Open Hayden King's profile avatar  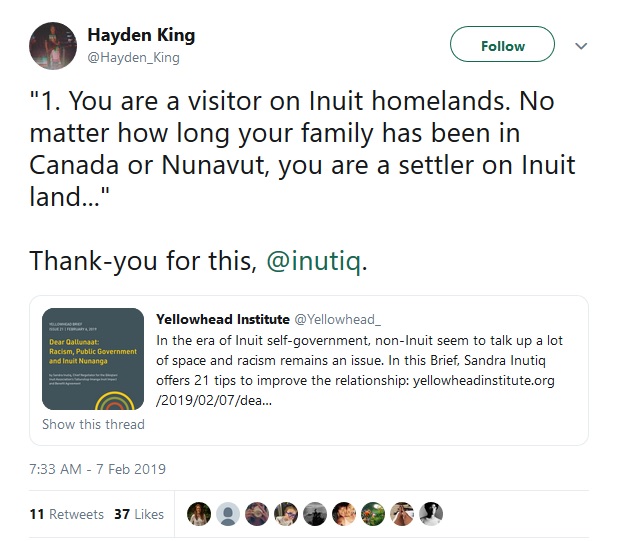coord(53,46)
